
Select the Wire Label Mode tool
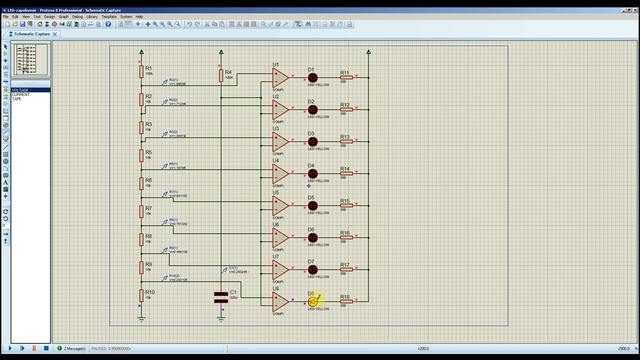[6, 68]
